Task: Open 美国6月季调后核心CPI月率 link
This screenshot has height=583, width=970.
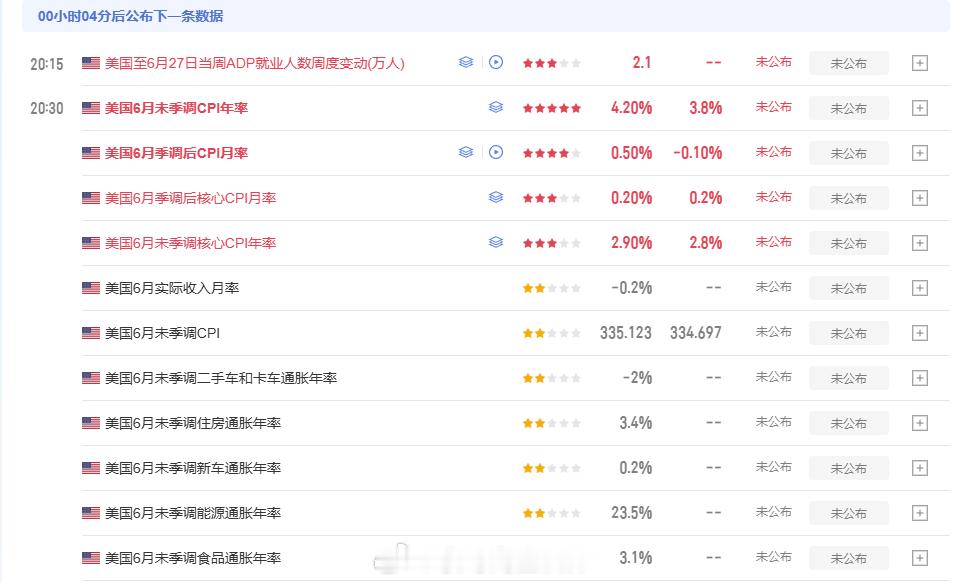Action: (191, 198)
